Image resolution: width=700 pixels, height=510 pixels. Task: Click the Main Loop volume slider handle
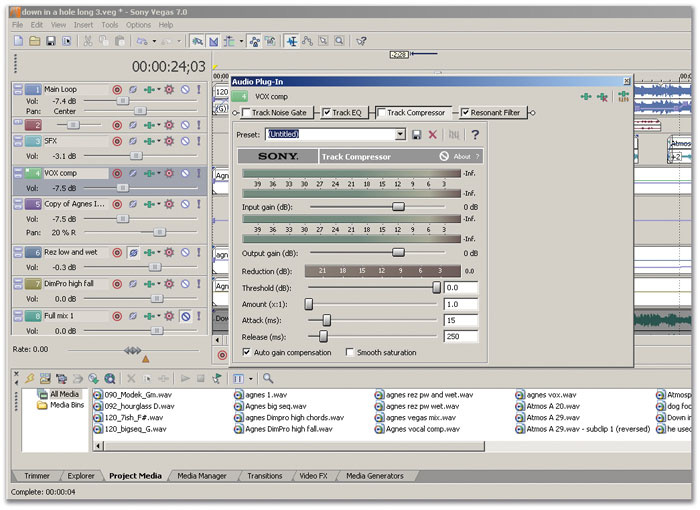(x=122, y=101)
